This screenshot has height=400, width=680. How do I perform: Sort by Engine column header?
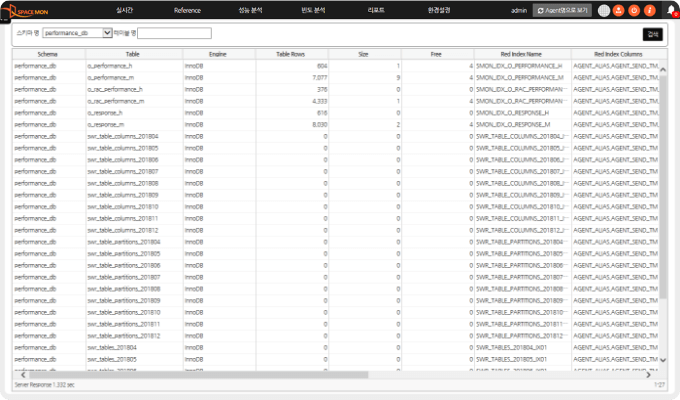click(x=218, y=54)
